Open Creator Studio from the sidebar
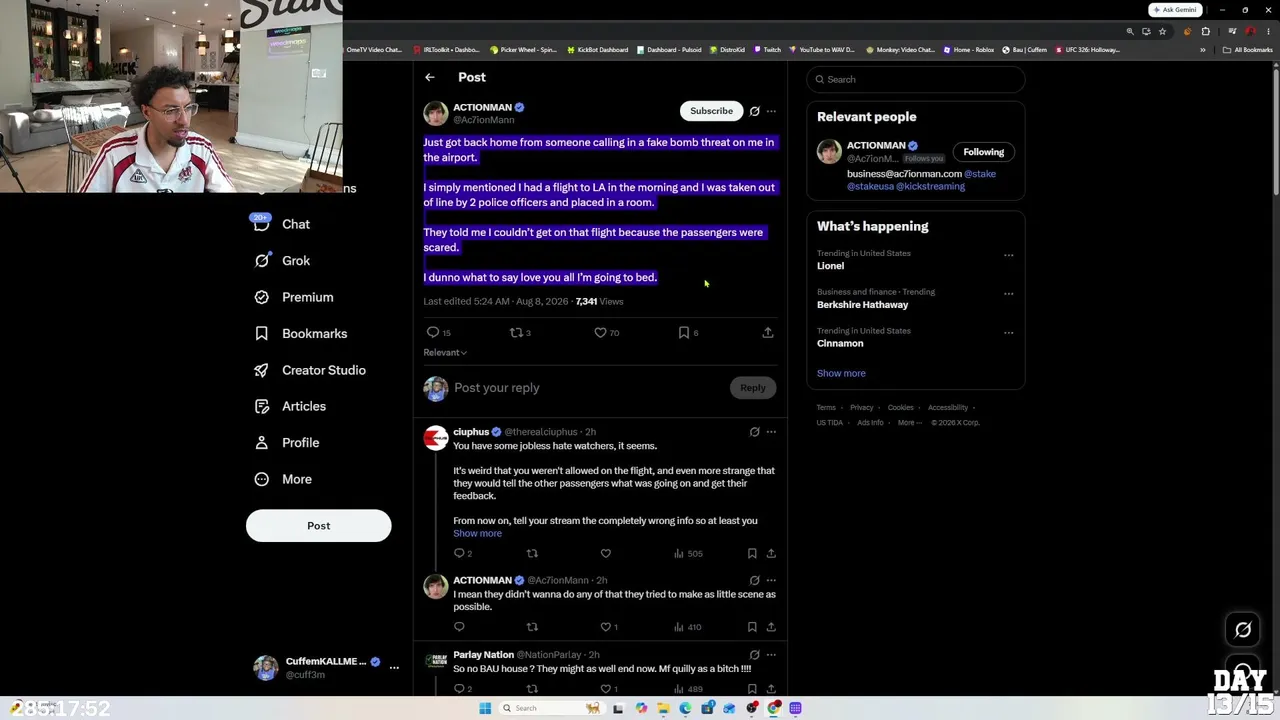The height and width of the screenshot is (720, 1280). coord(310,370)
